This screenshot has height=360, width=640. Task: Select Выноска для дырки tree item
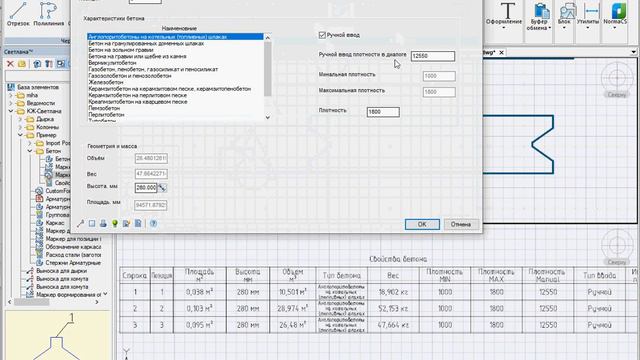(61, 271)
